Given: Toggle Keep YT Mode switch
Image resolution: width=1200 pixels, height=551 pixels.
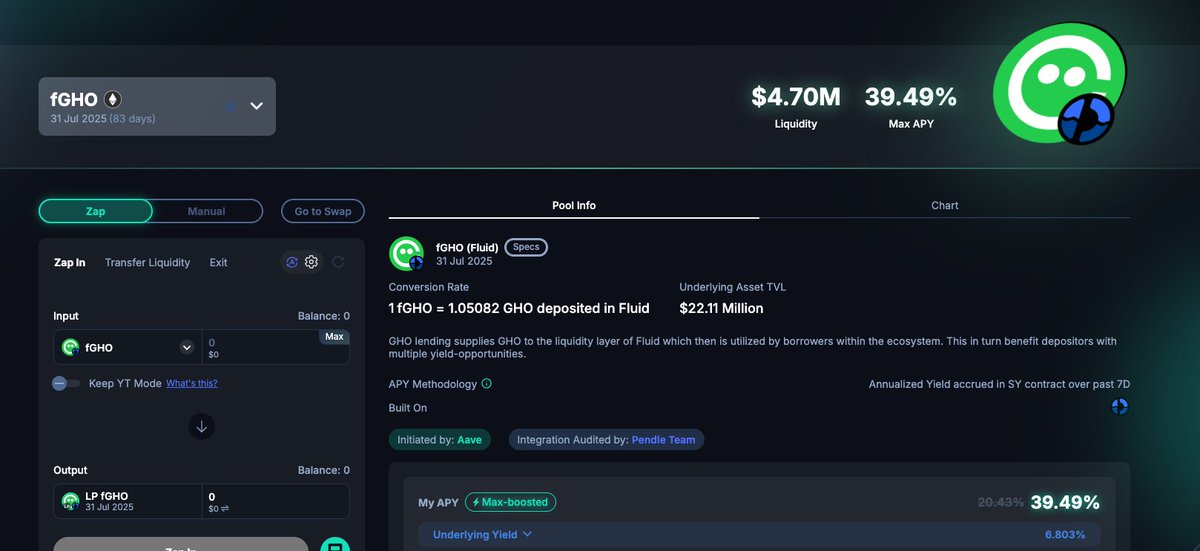Looking at the screenshot, I should pyautogui.click(x=66, y=383).
